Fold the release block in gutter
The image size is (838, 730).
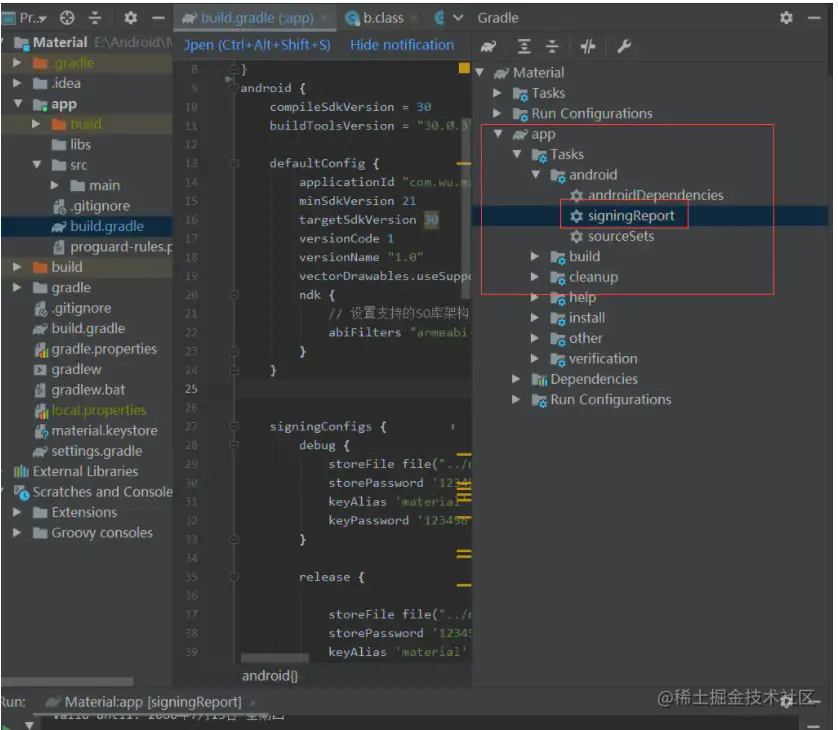[x=234, y=577]
